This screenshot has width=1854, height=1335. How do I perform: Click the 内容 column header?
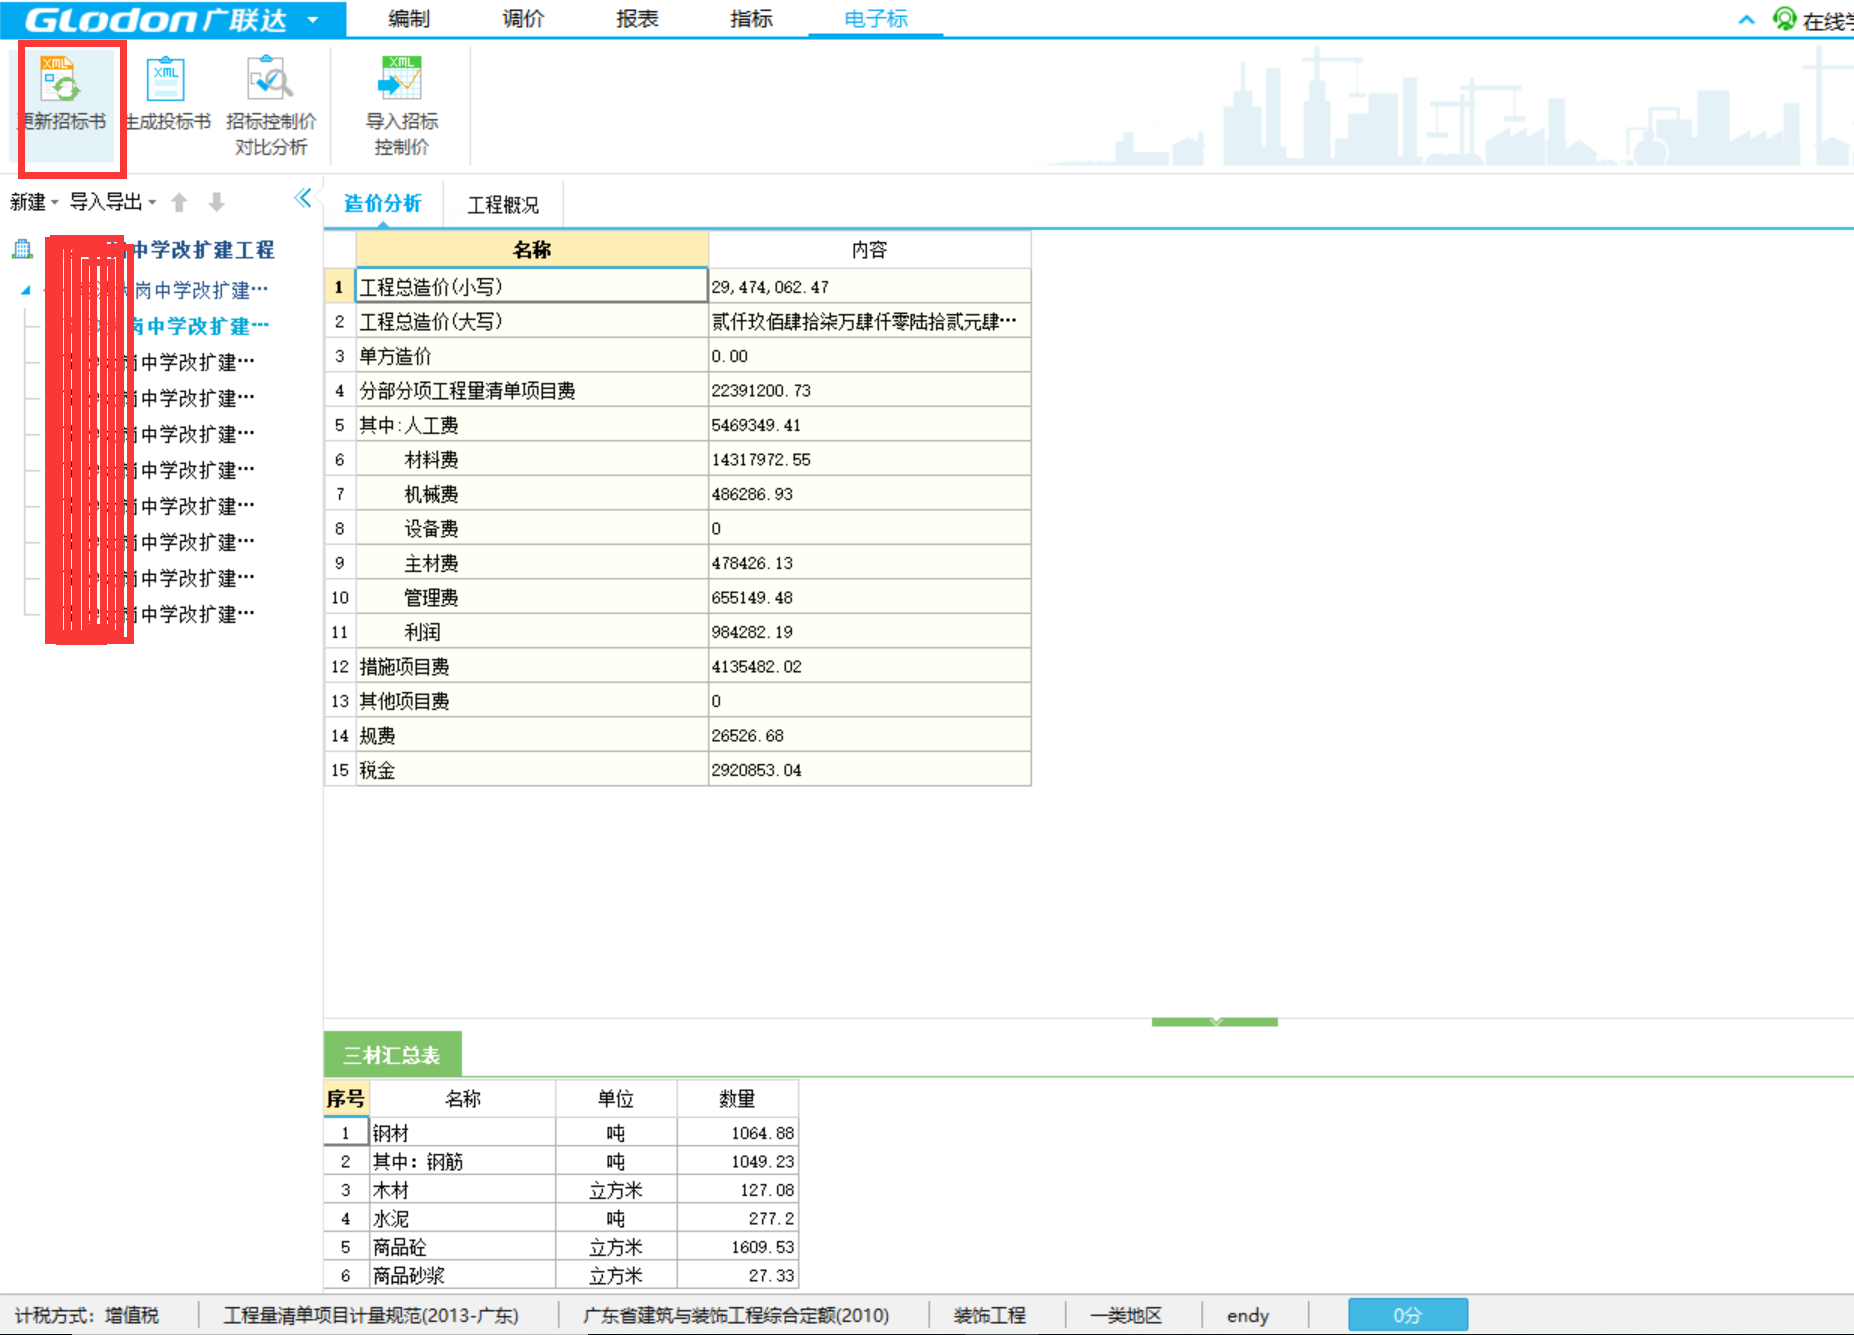869,249
